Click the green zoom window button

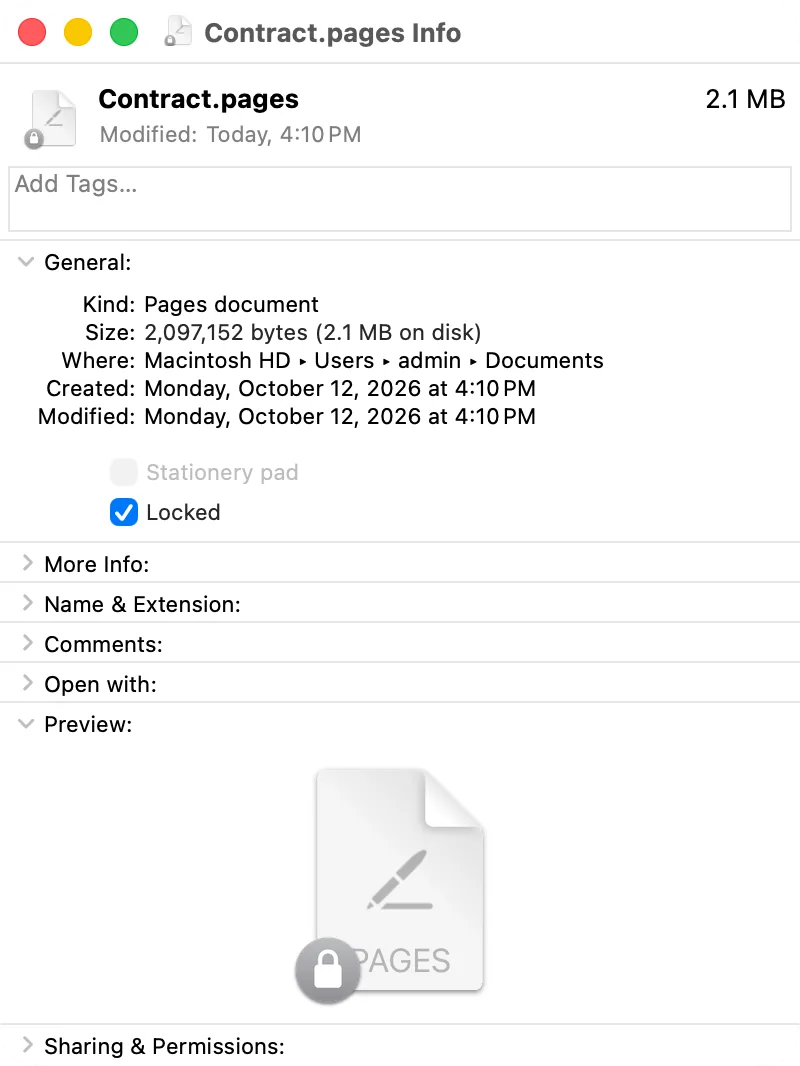124,32
